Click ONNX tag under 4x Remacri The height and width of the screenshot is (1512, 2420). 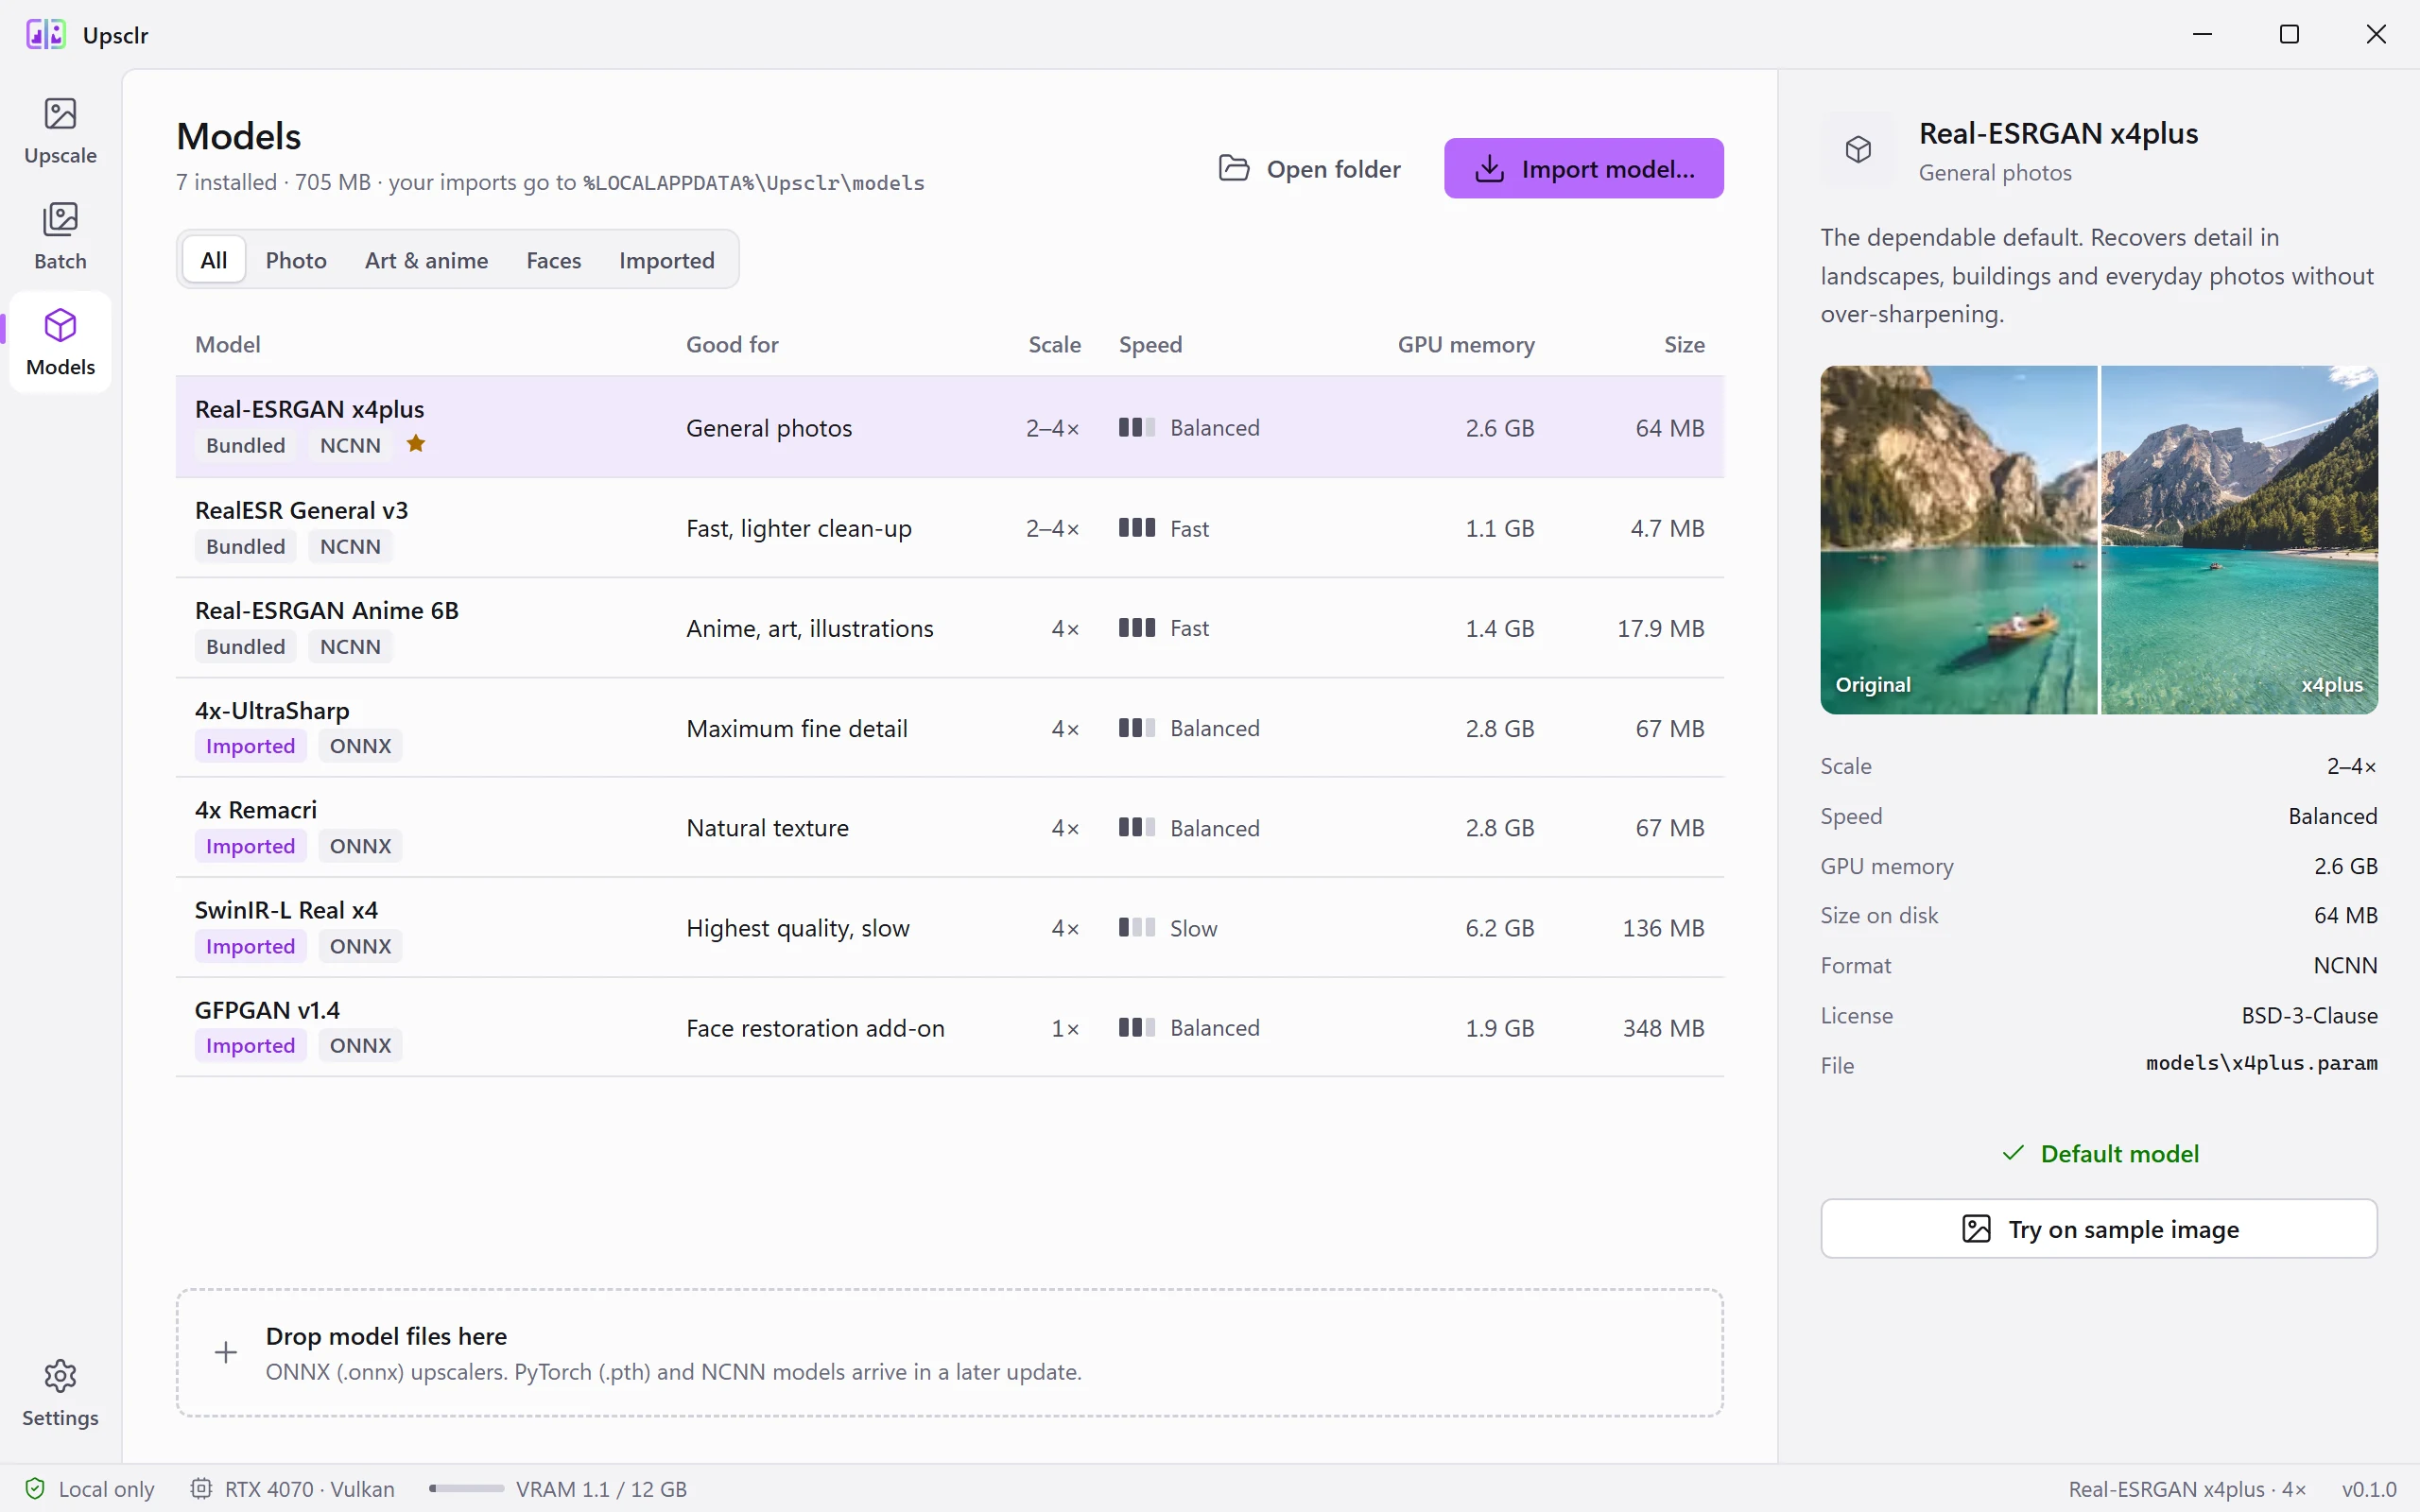click(x=360, y=846)
